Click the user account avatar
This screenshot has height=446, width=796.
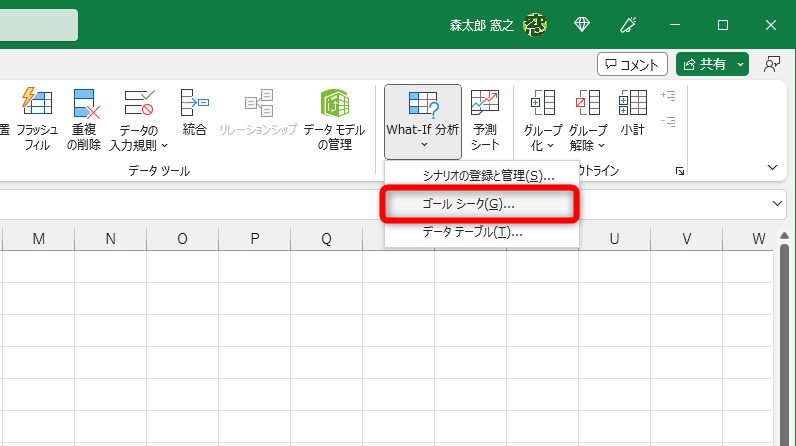coord(535,24)
